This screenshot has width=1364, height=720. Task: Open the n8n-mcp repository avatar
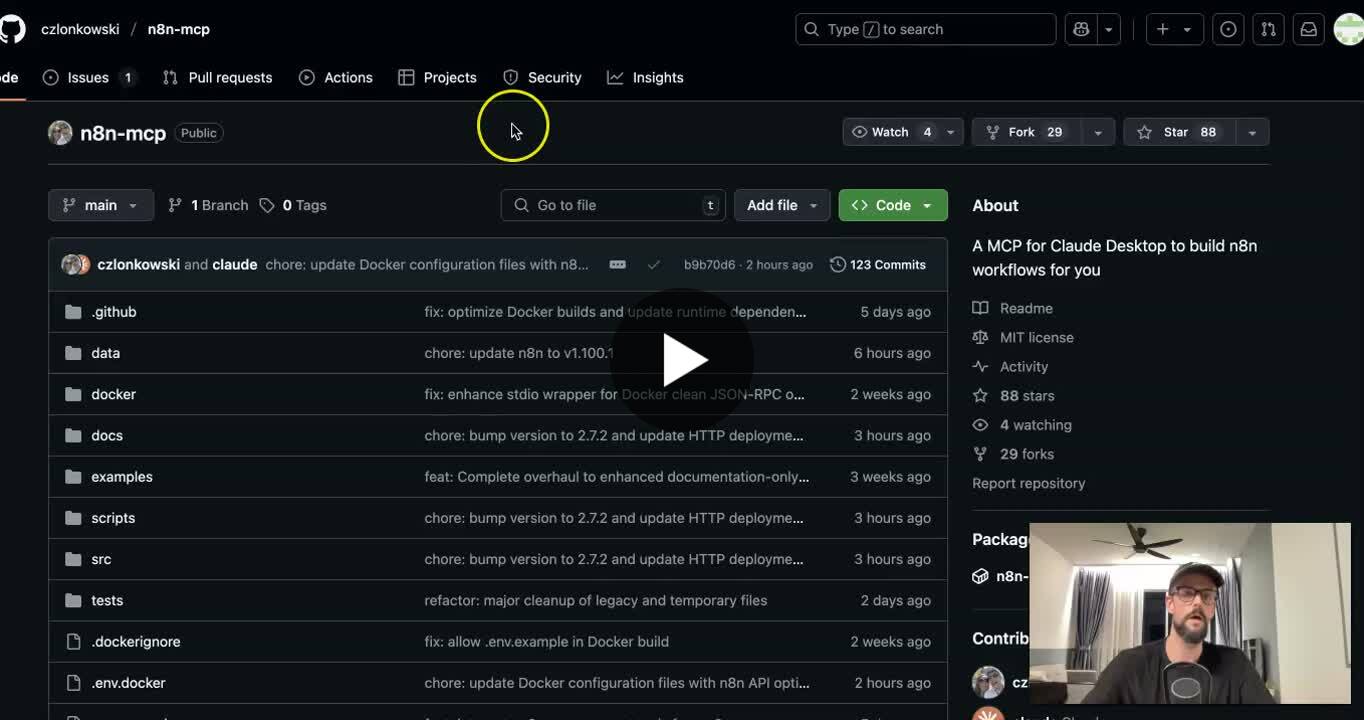coord(60,132)
